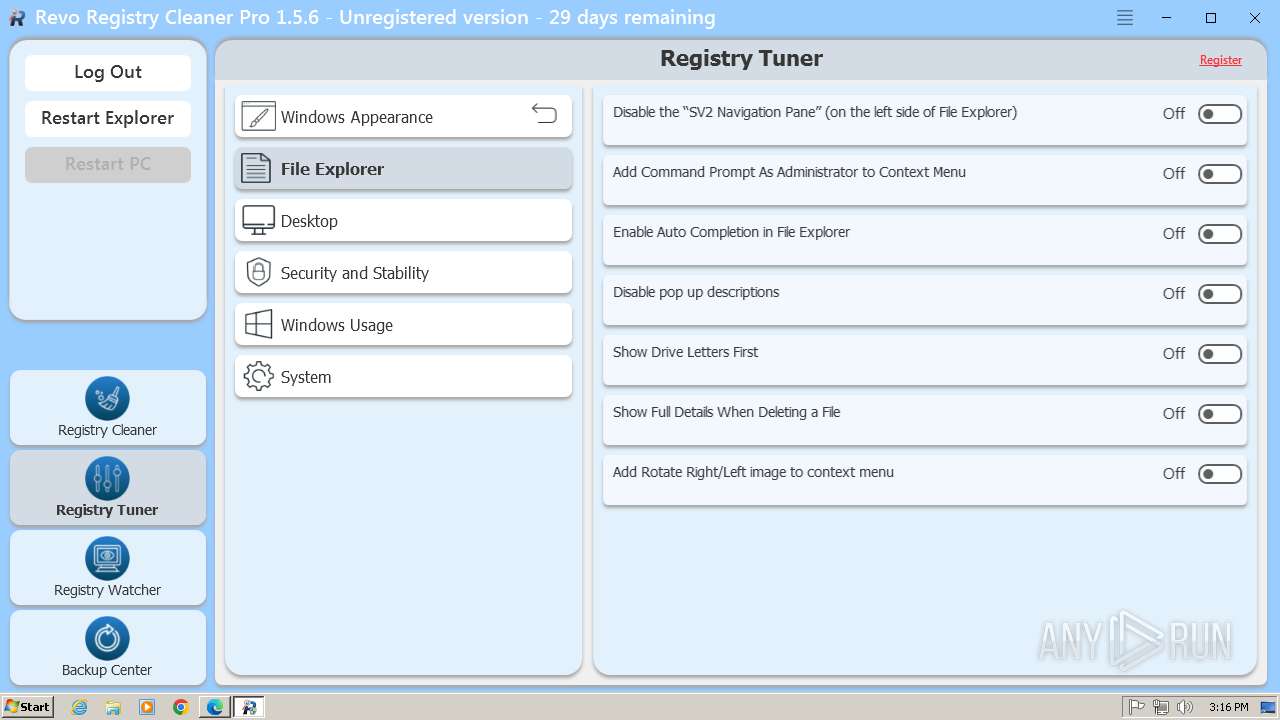Toggle Disable pop up descriptions switch
Image resolution: width=1280 pixels, height=720 pixels.
pos(1220,294)
